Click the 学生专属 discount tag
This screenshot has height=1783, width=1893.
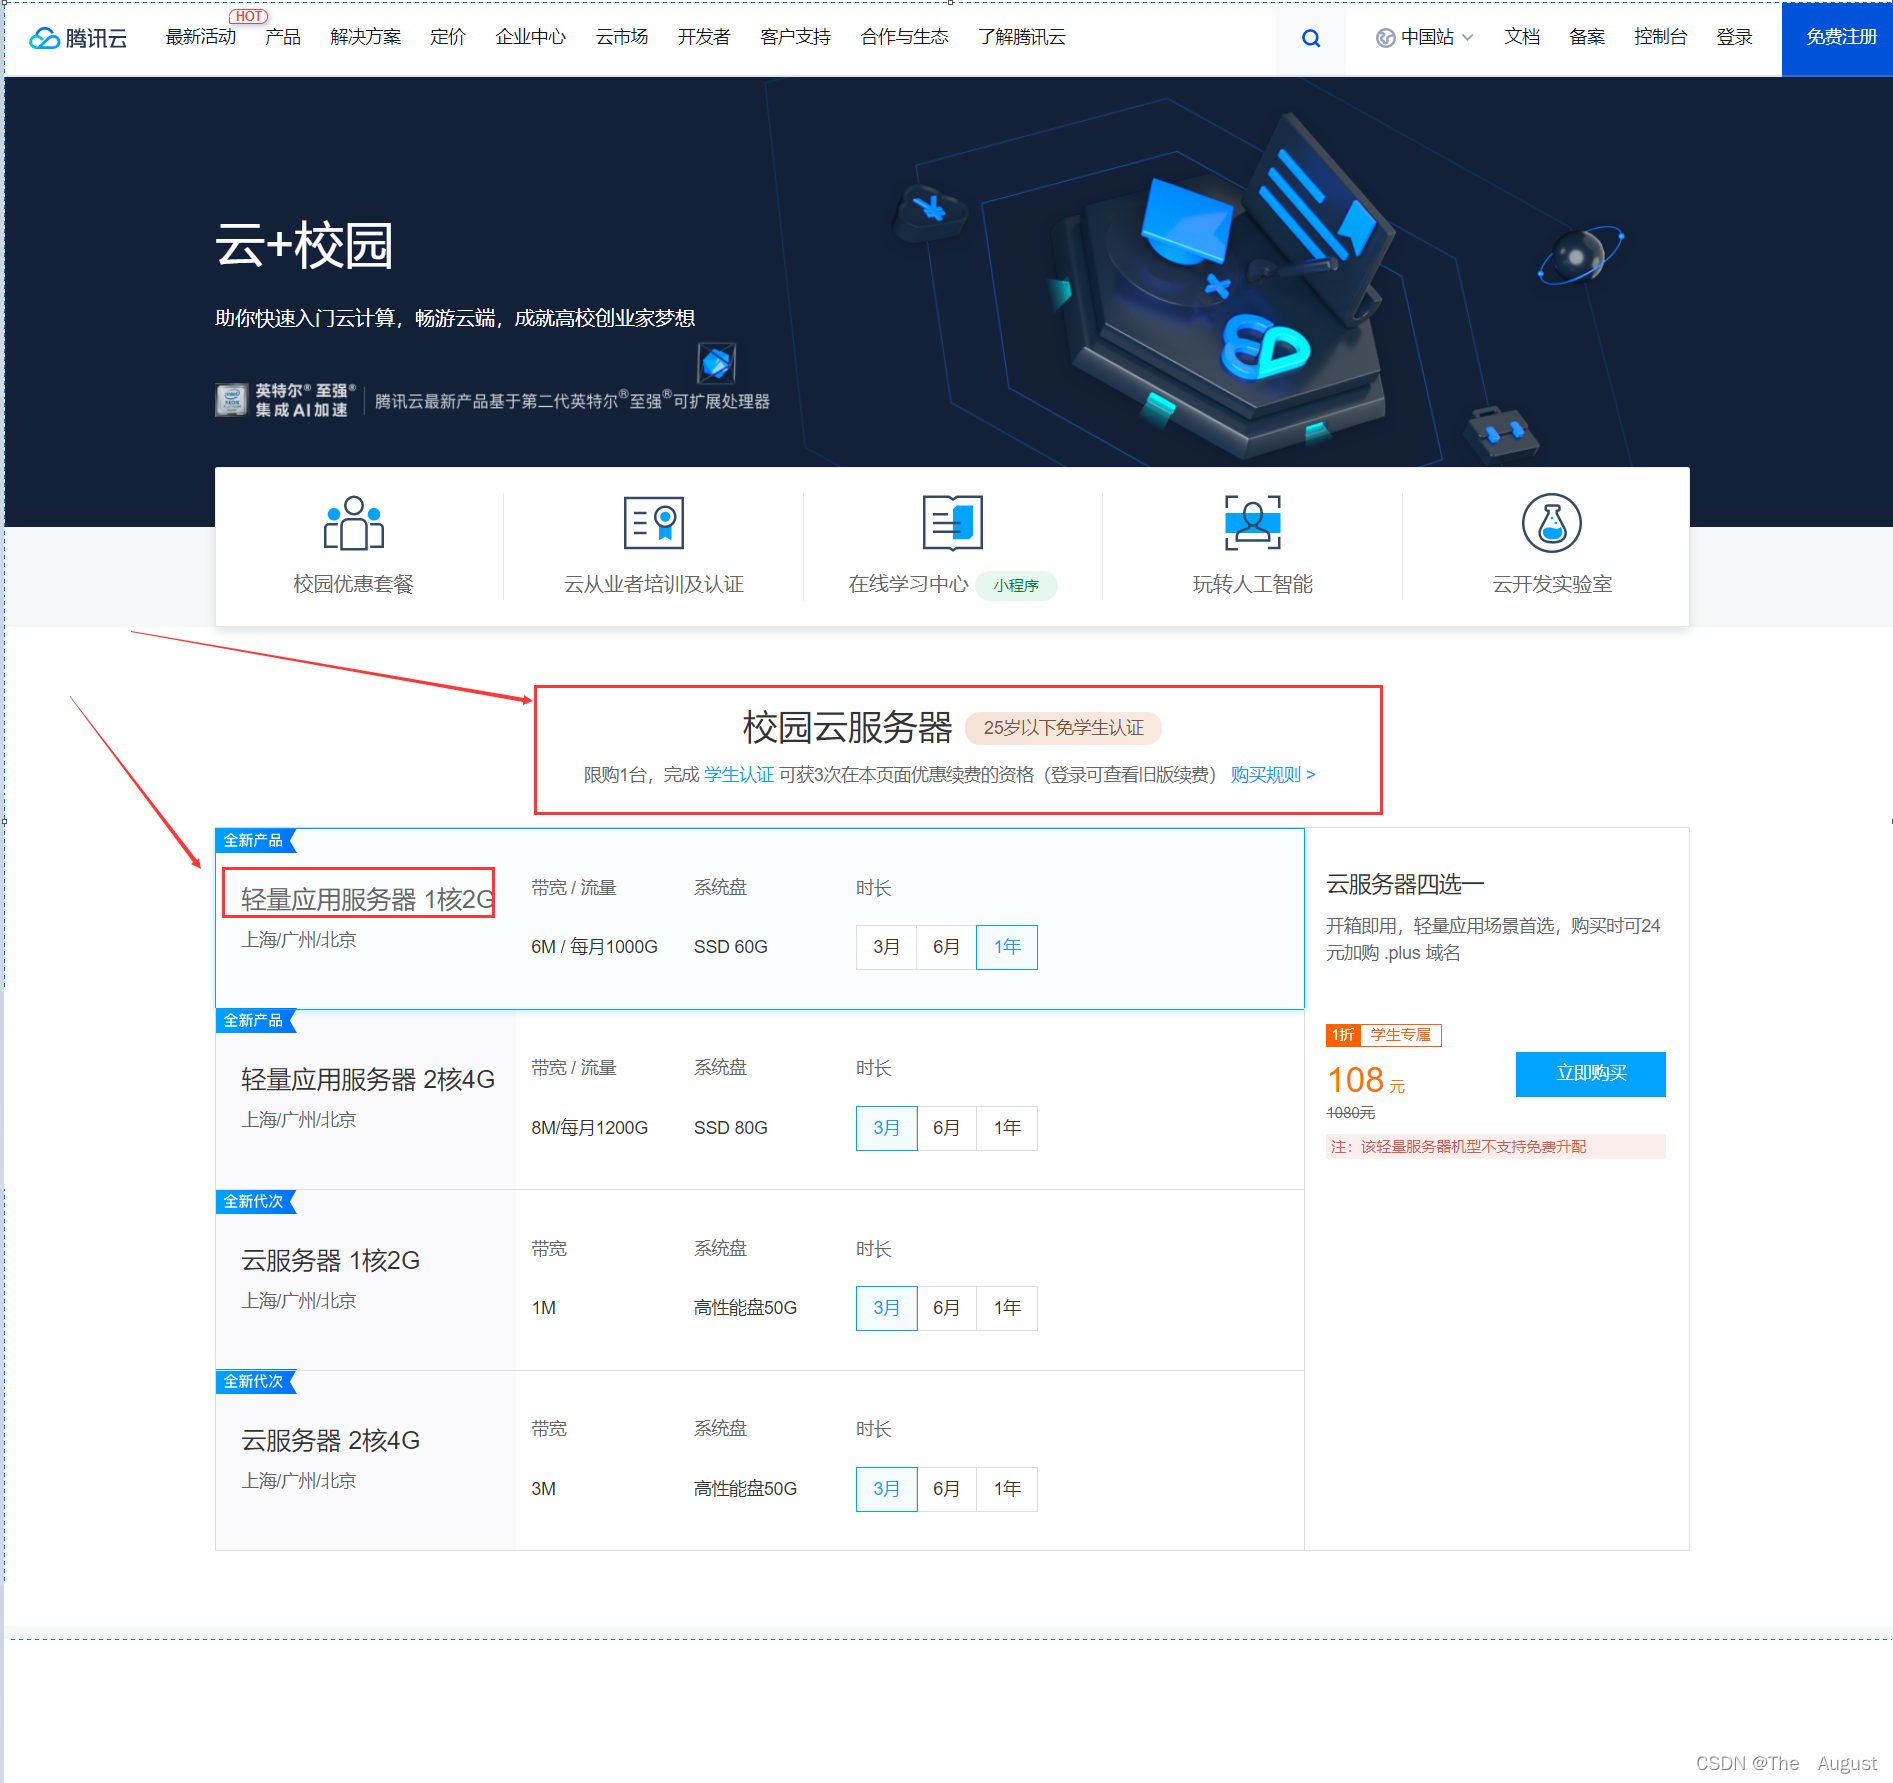(x=1401, y=1035)
